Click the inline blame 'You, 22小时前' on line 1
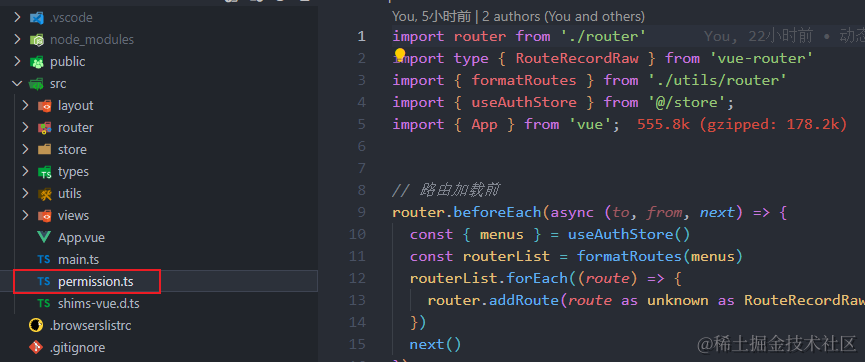The image size is (865, 362). 759,36
